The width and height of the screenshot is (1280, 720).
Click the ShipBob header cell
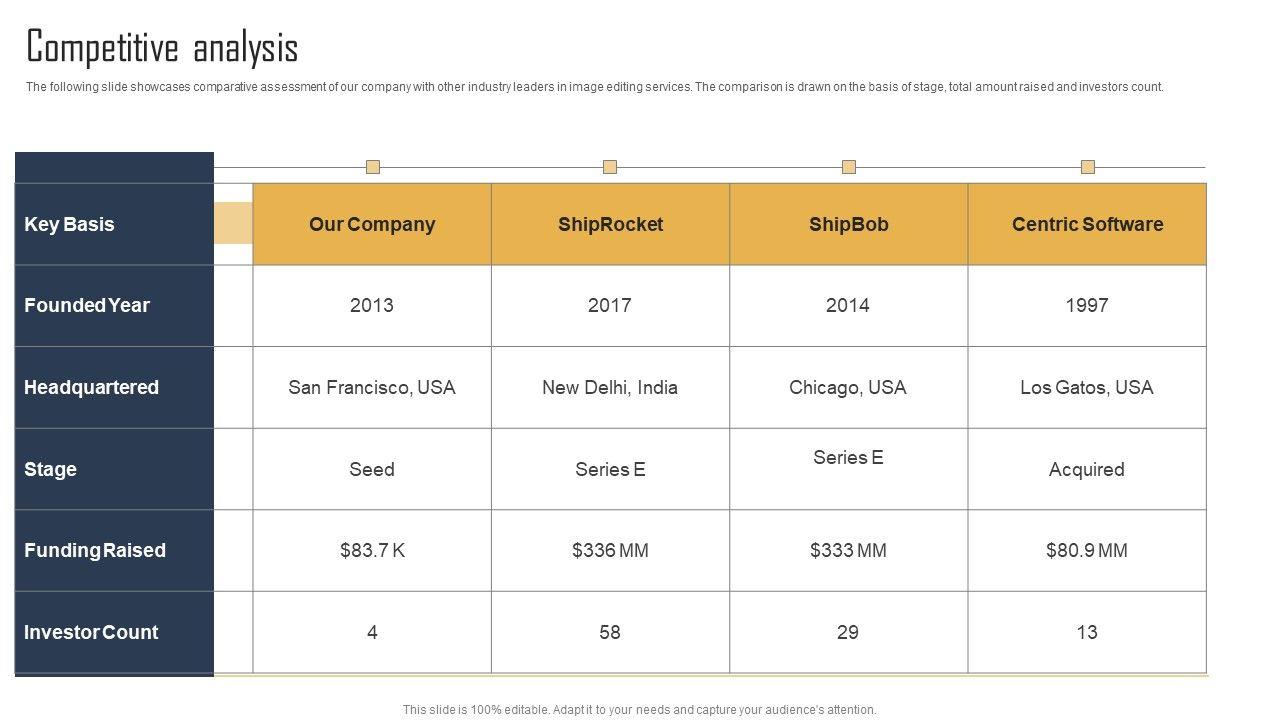pyautogui.click(x=848, y=224)
